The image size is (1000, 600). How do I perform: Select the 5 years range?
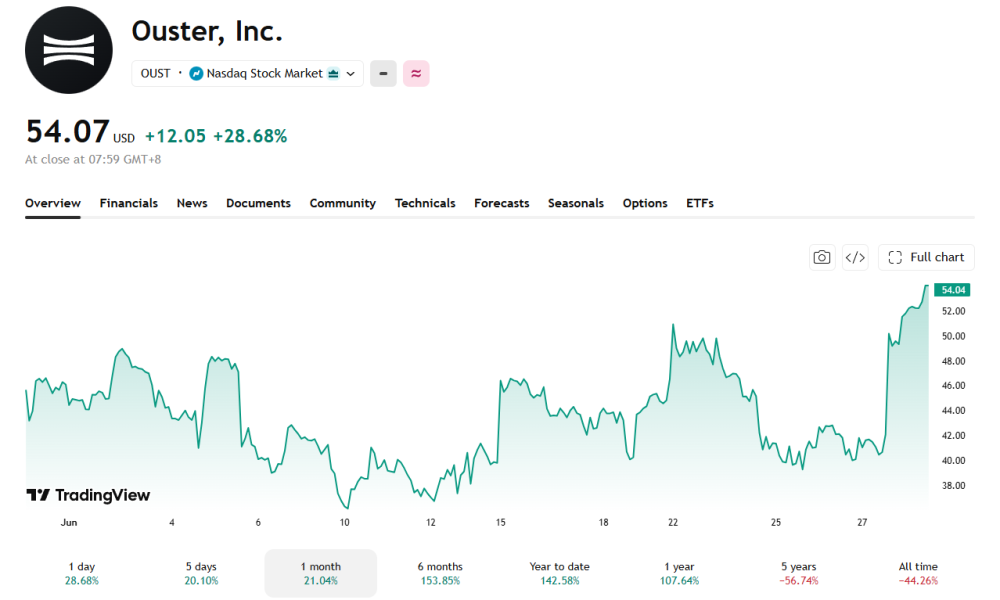click(x=798, y=573)
